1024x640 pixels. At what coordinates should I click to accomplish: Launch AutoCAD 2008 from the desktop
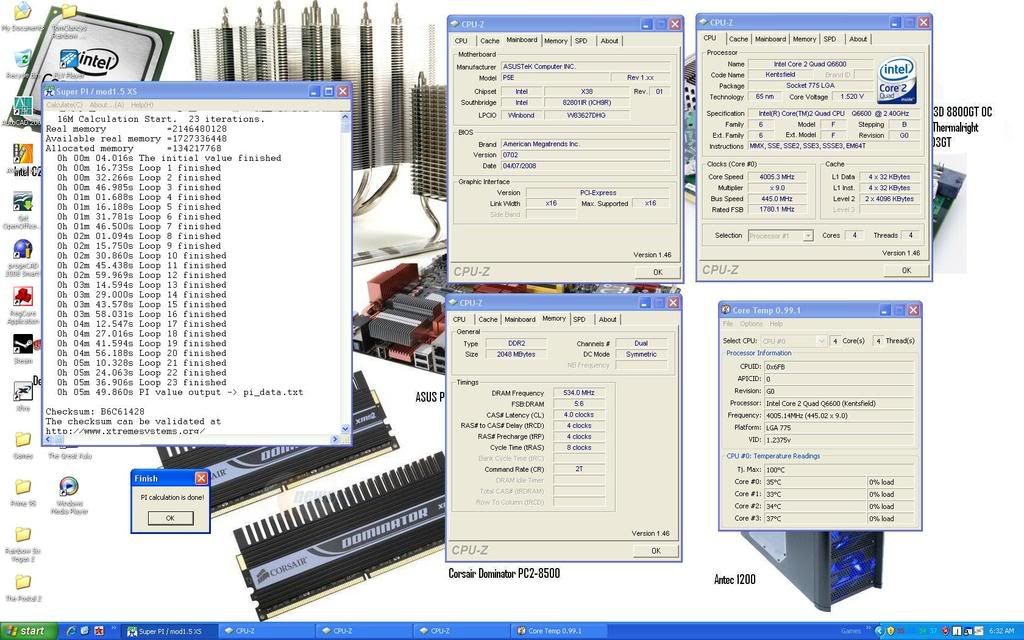(x=22, y=106)
